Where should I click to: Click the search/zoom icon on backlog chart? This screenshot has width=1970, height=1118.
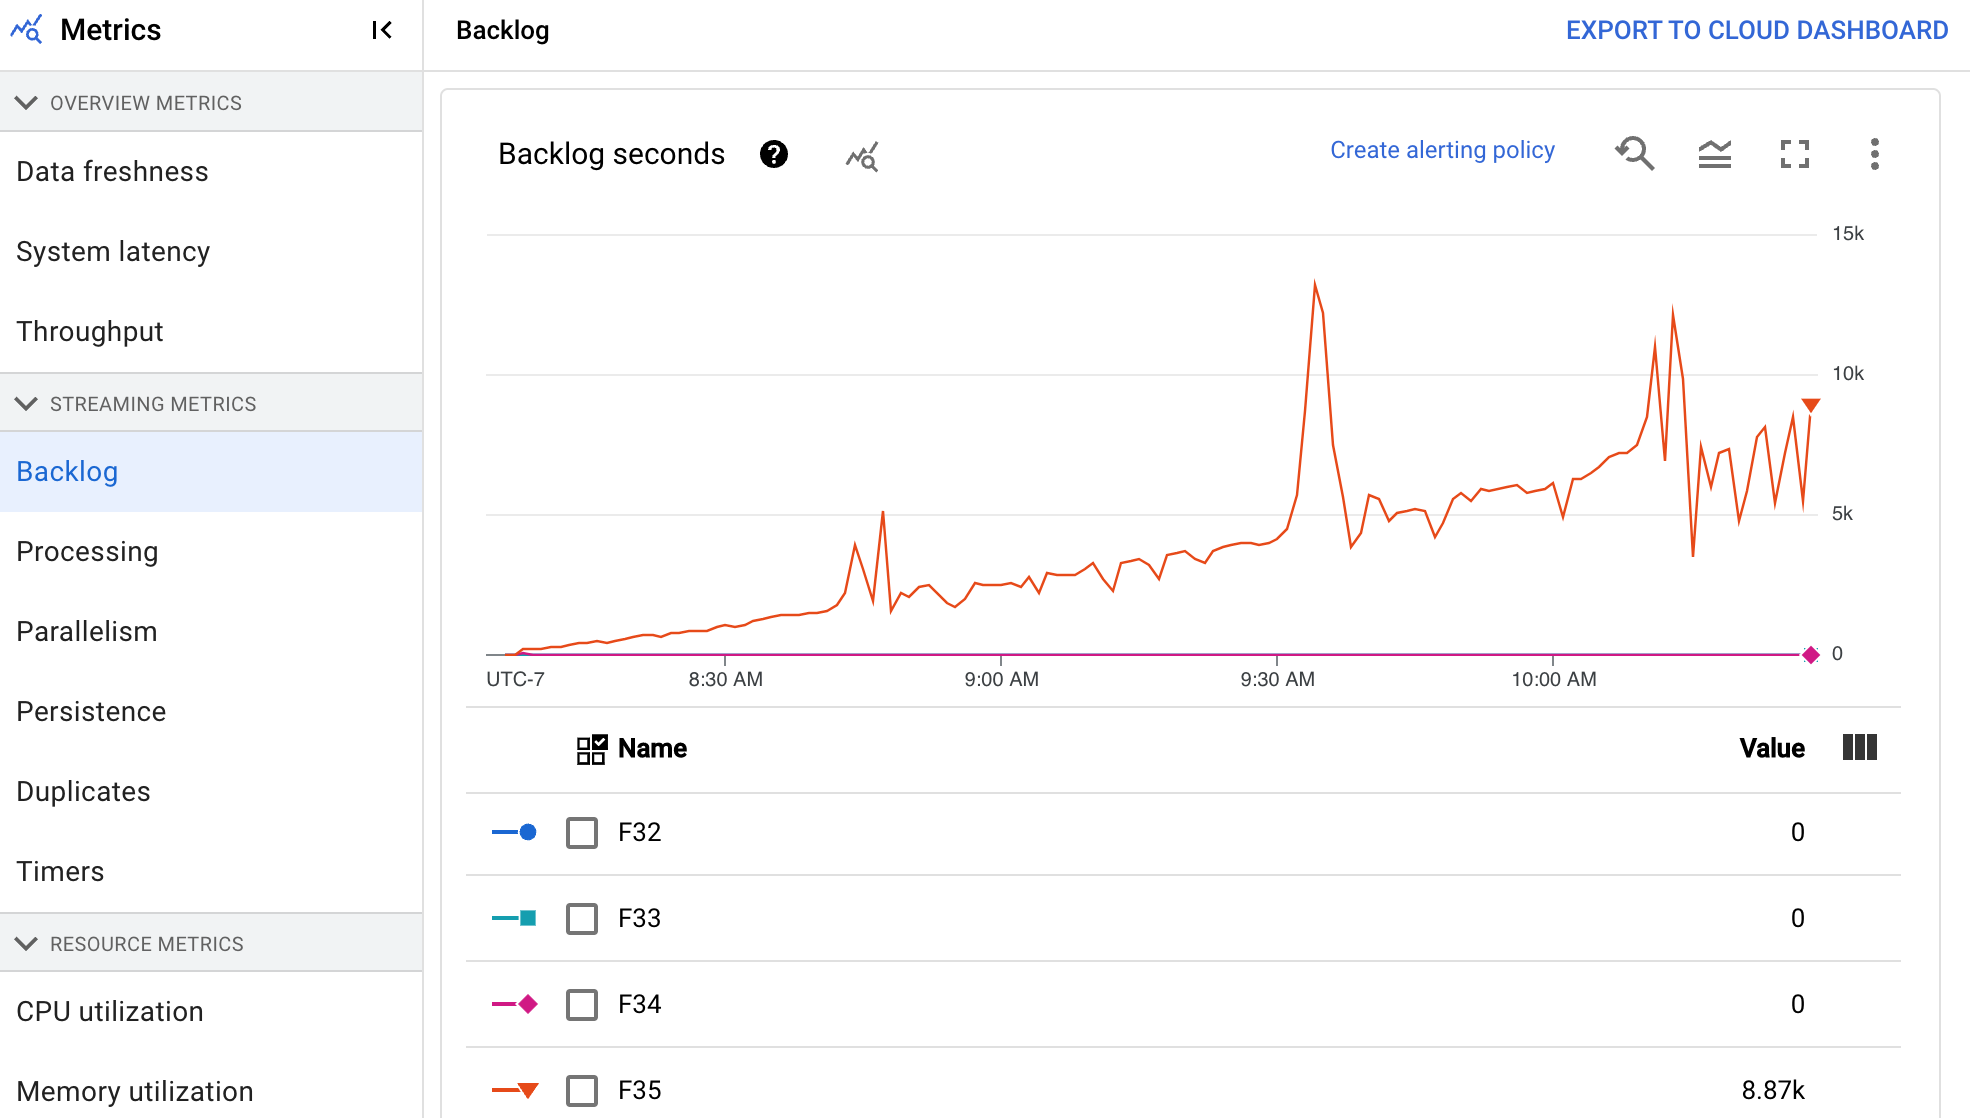click(x=1636, y=153)
